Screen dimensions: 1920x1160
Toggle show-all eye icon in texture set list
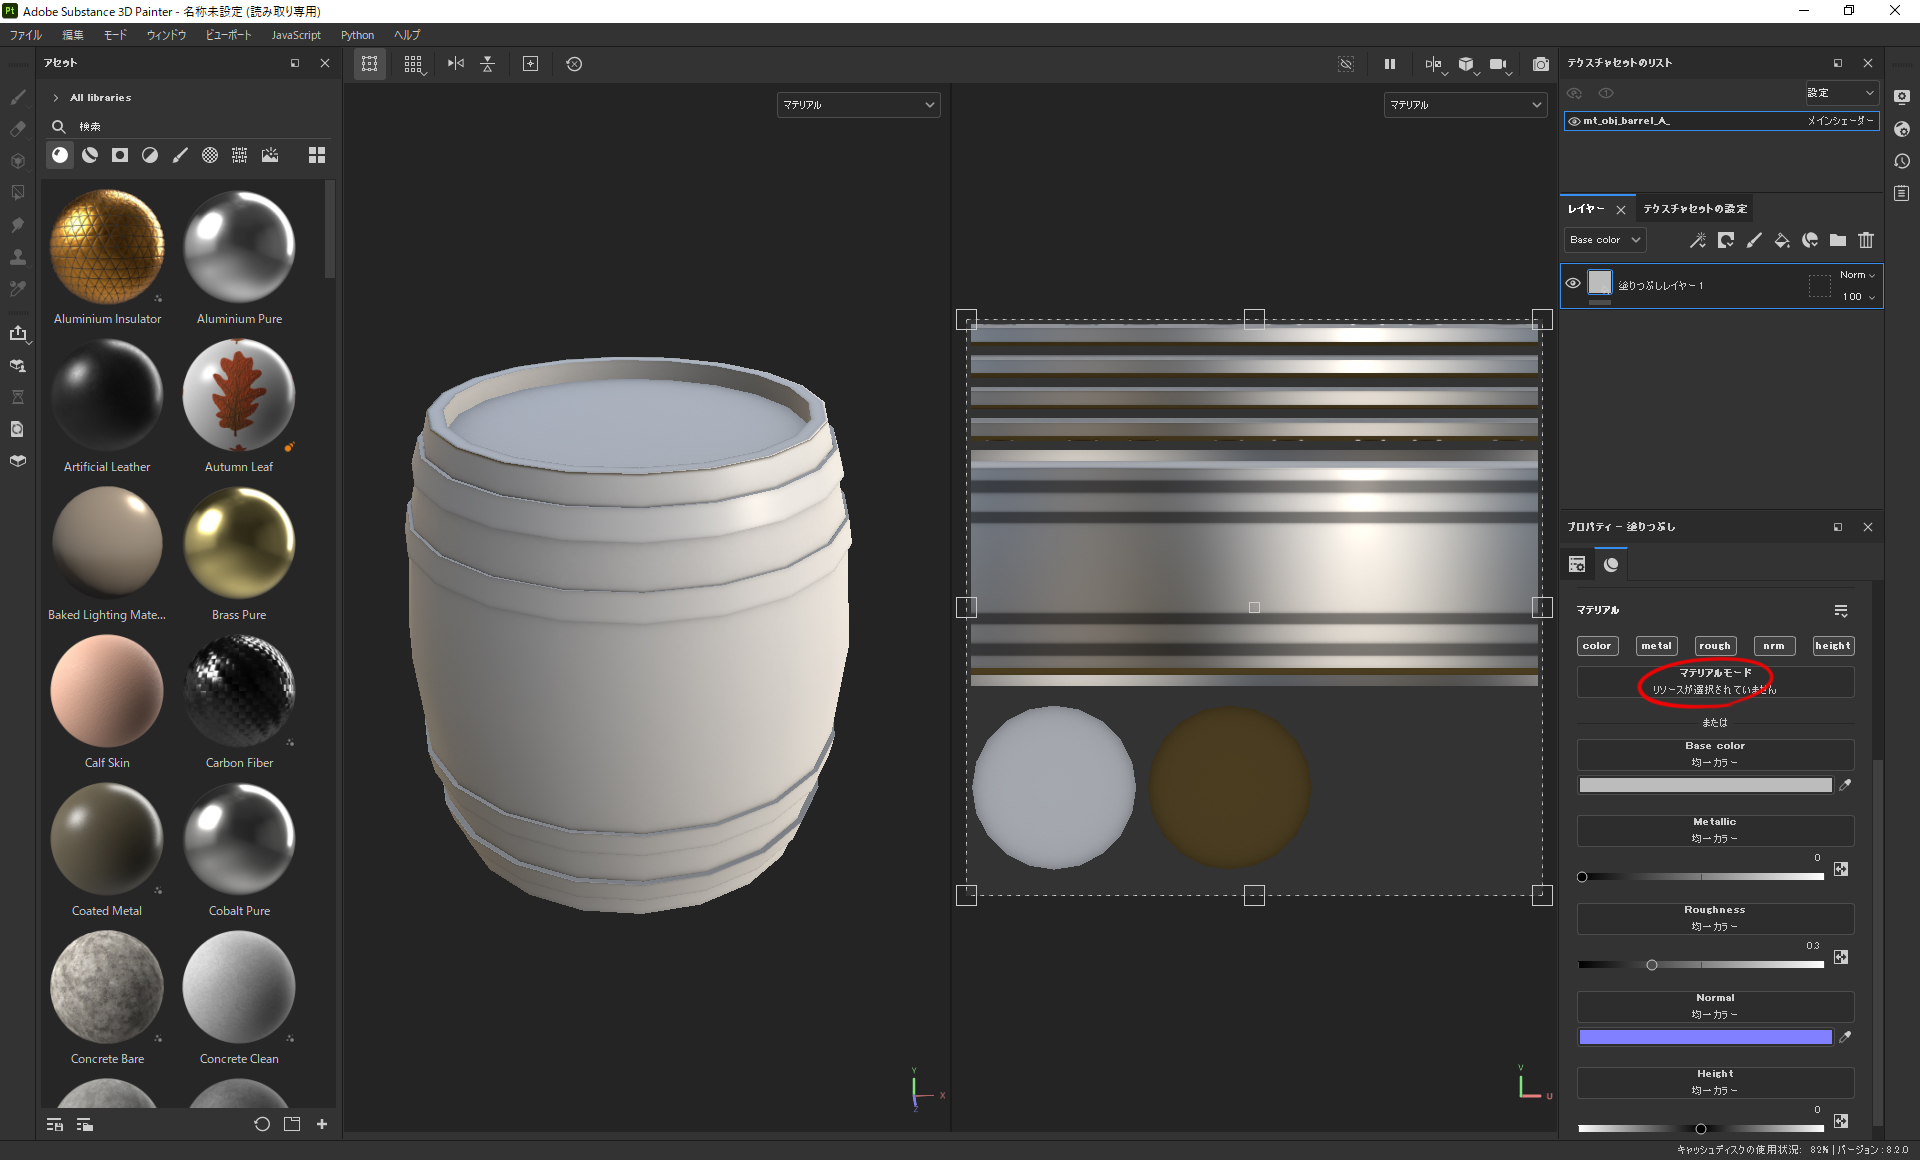[1606, 93]
